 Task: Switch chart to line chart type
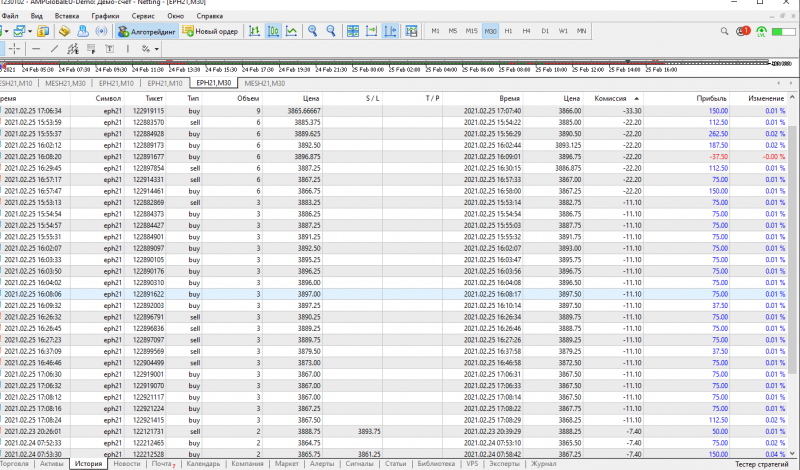[291, 31]
